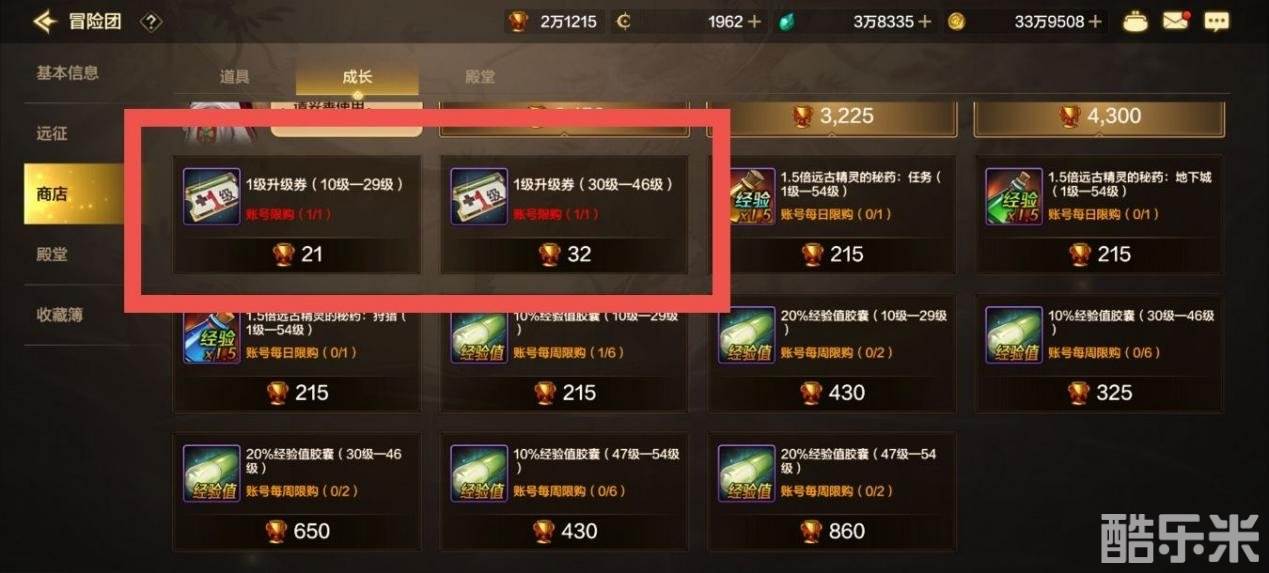Screen dimensions: 1269x573
Task: Open 收藏簿 in the sidebar
Action: click(60, 315)
